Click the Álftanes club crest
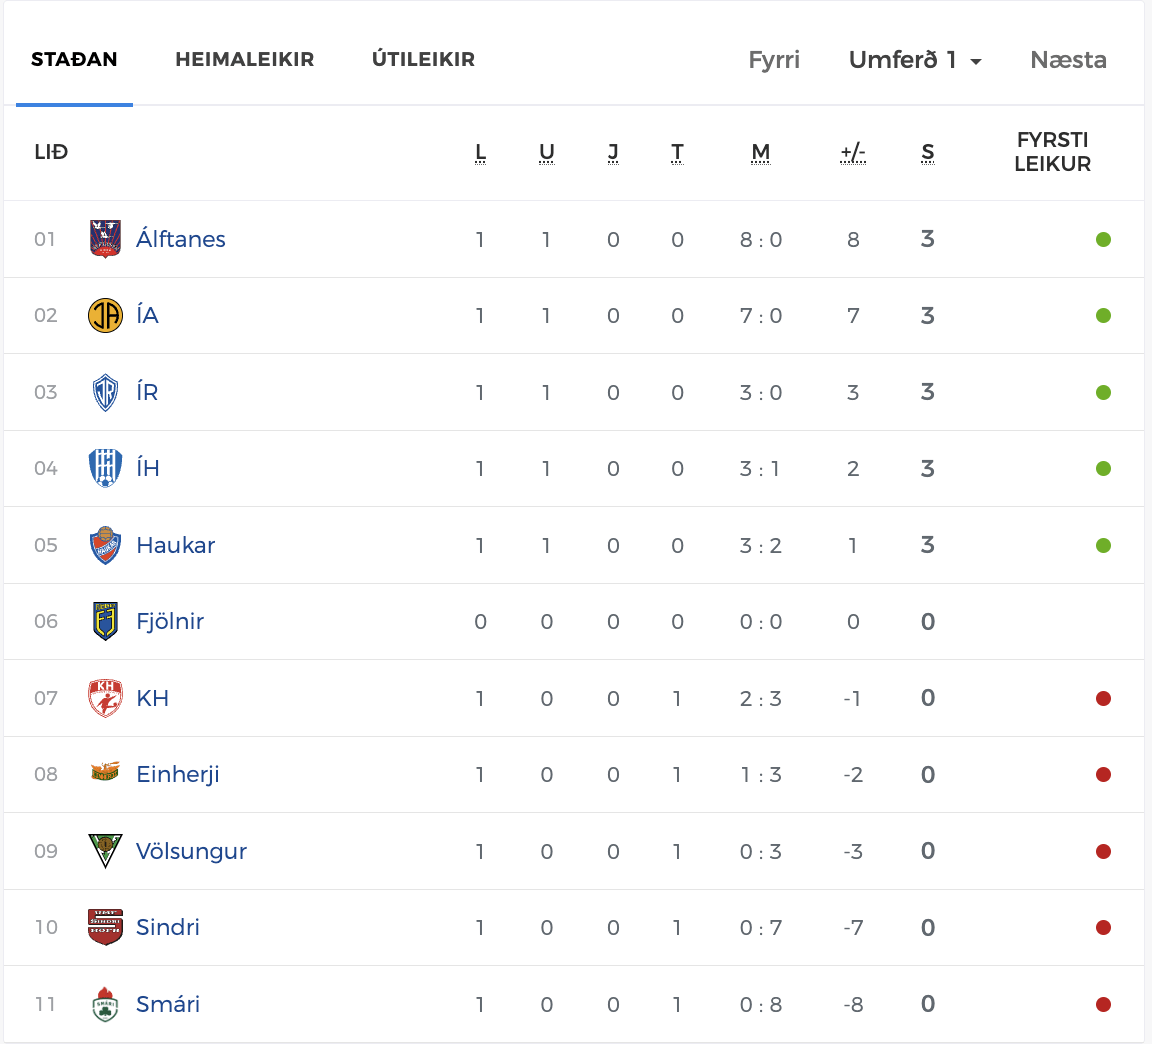Viewport: 1152px width, 1044px height. [x=105, y=239]
